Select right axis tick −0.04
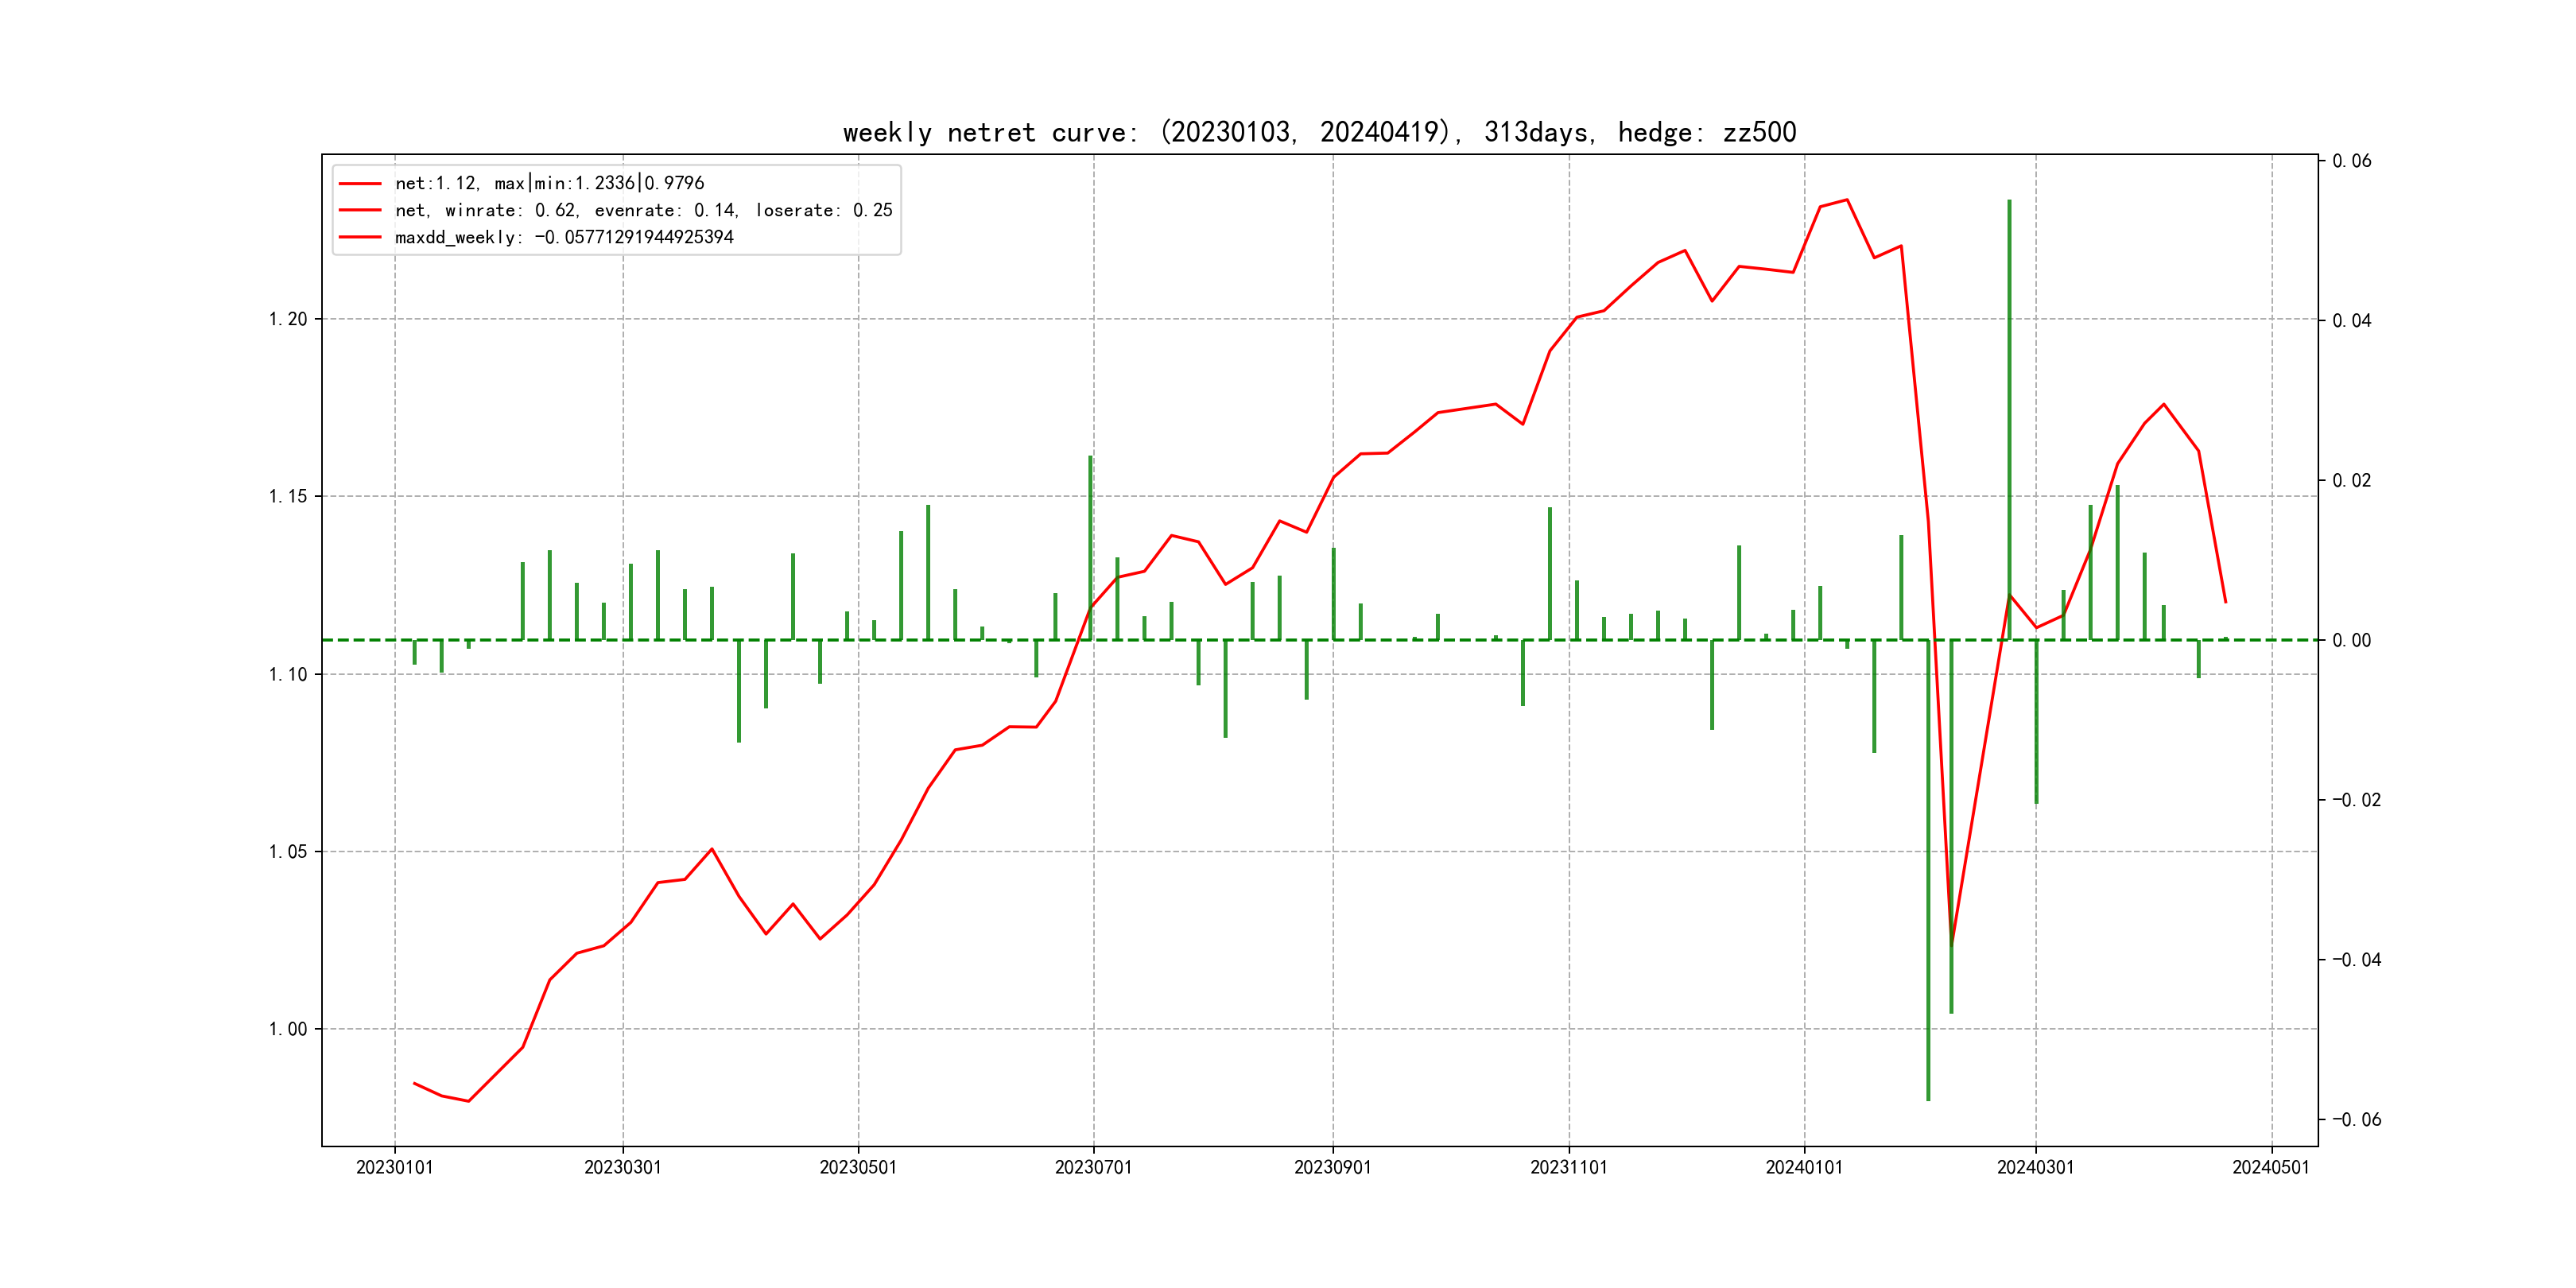2576x1288 pixels. point(2356,960)
